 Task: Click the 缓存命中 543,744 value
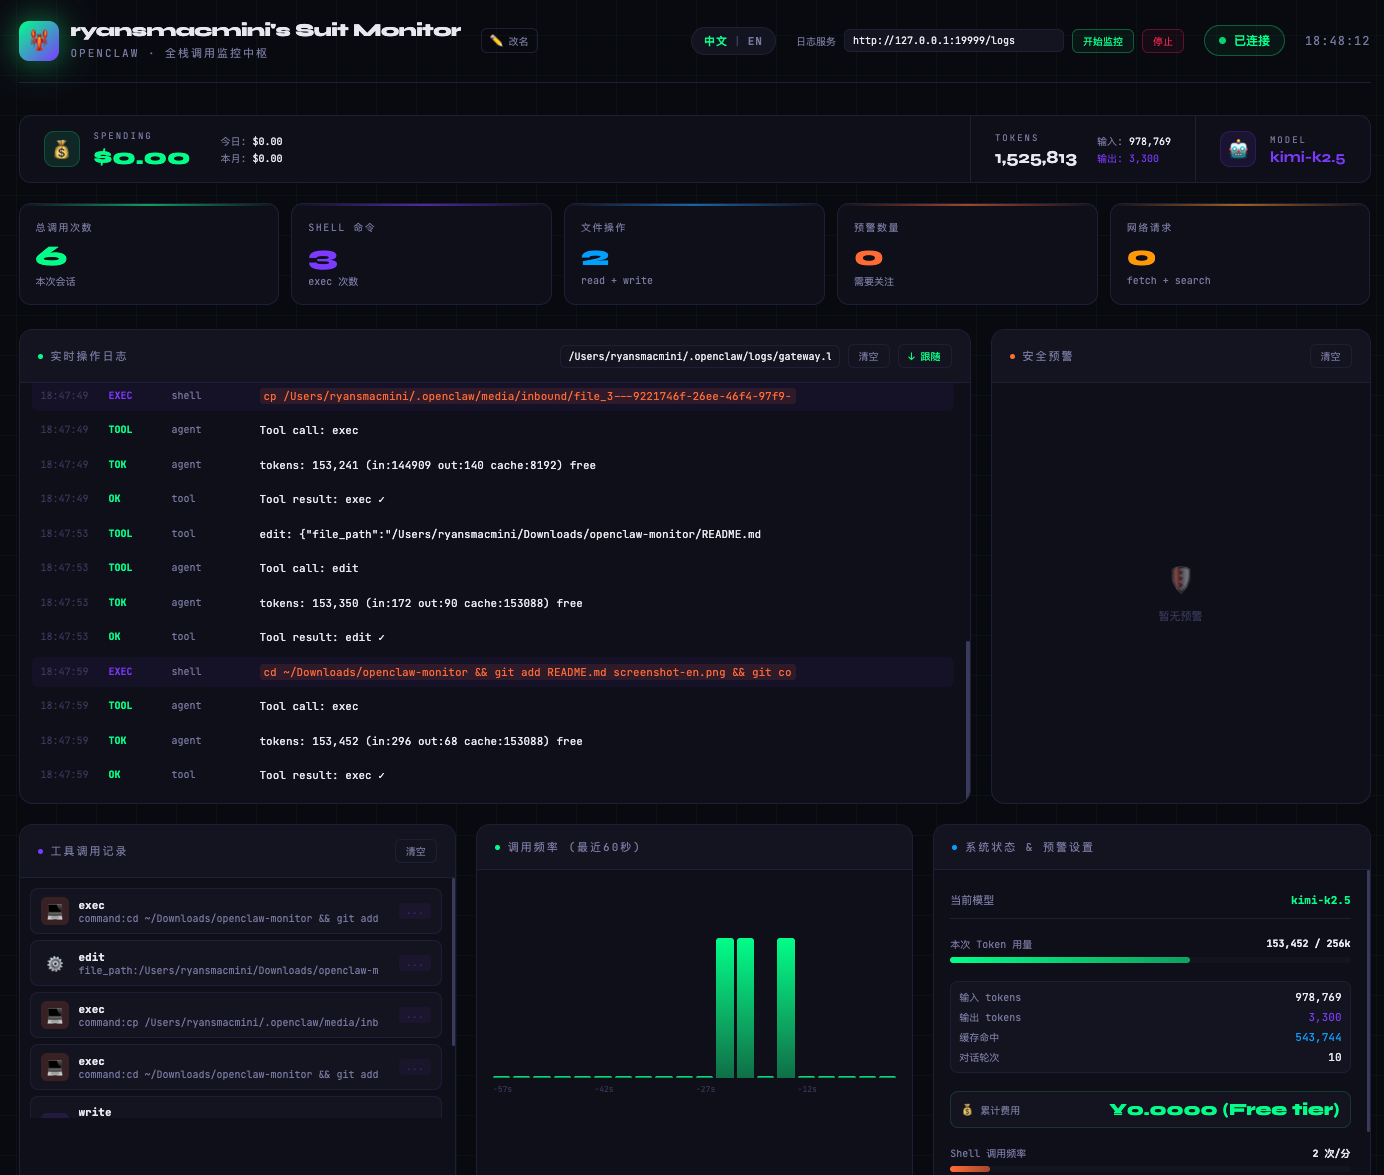point(1318,1038)
